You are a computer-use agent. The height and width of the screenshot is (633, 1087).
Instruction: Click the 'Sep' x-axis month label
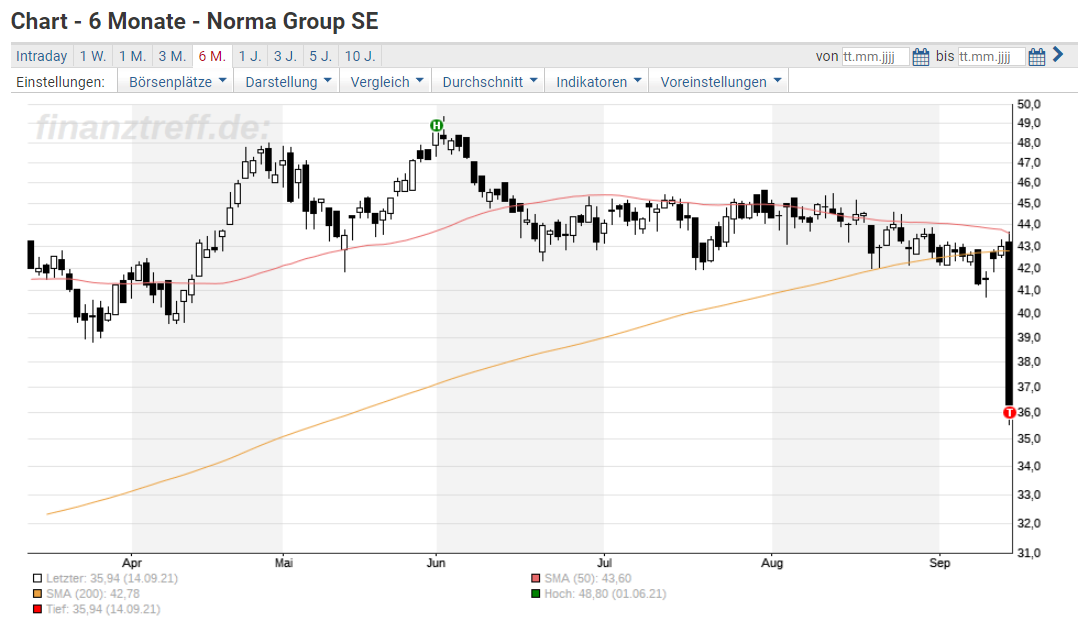pyautogui.click(x=939, y=563)
